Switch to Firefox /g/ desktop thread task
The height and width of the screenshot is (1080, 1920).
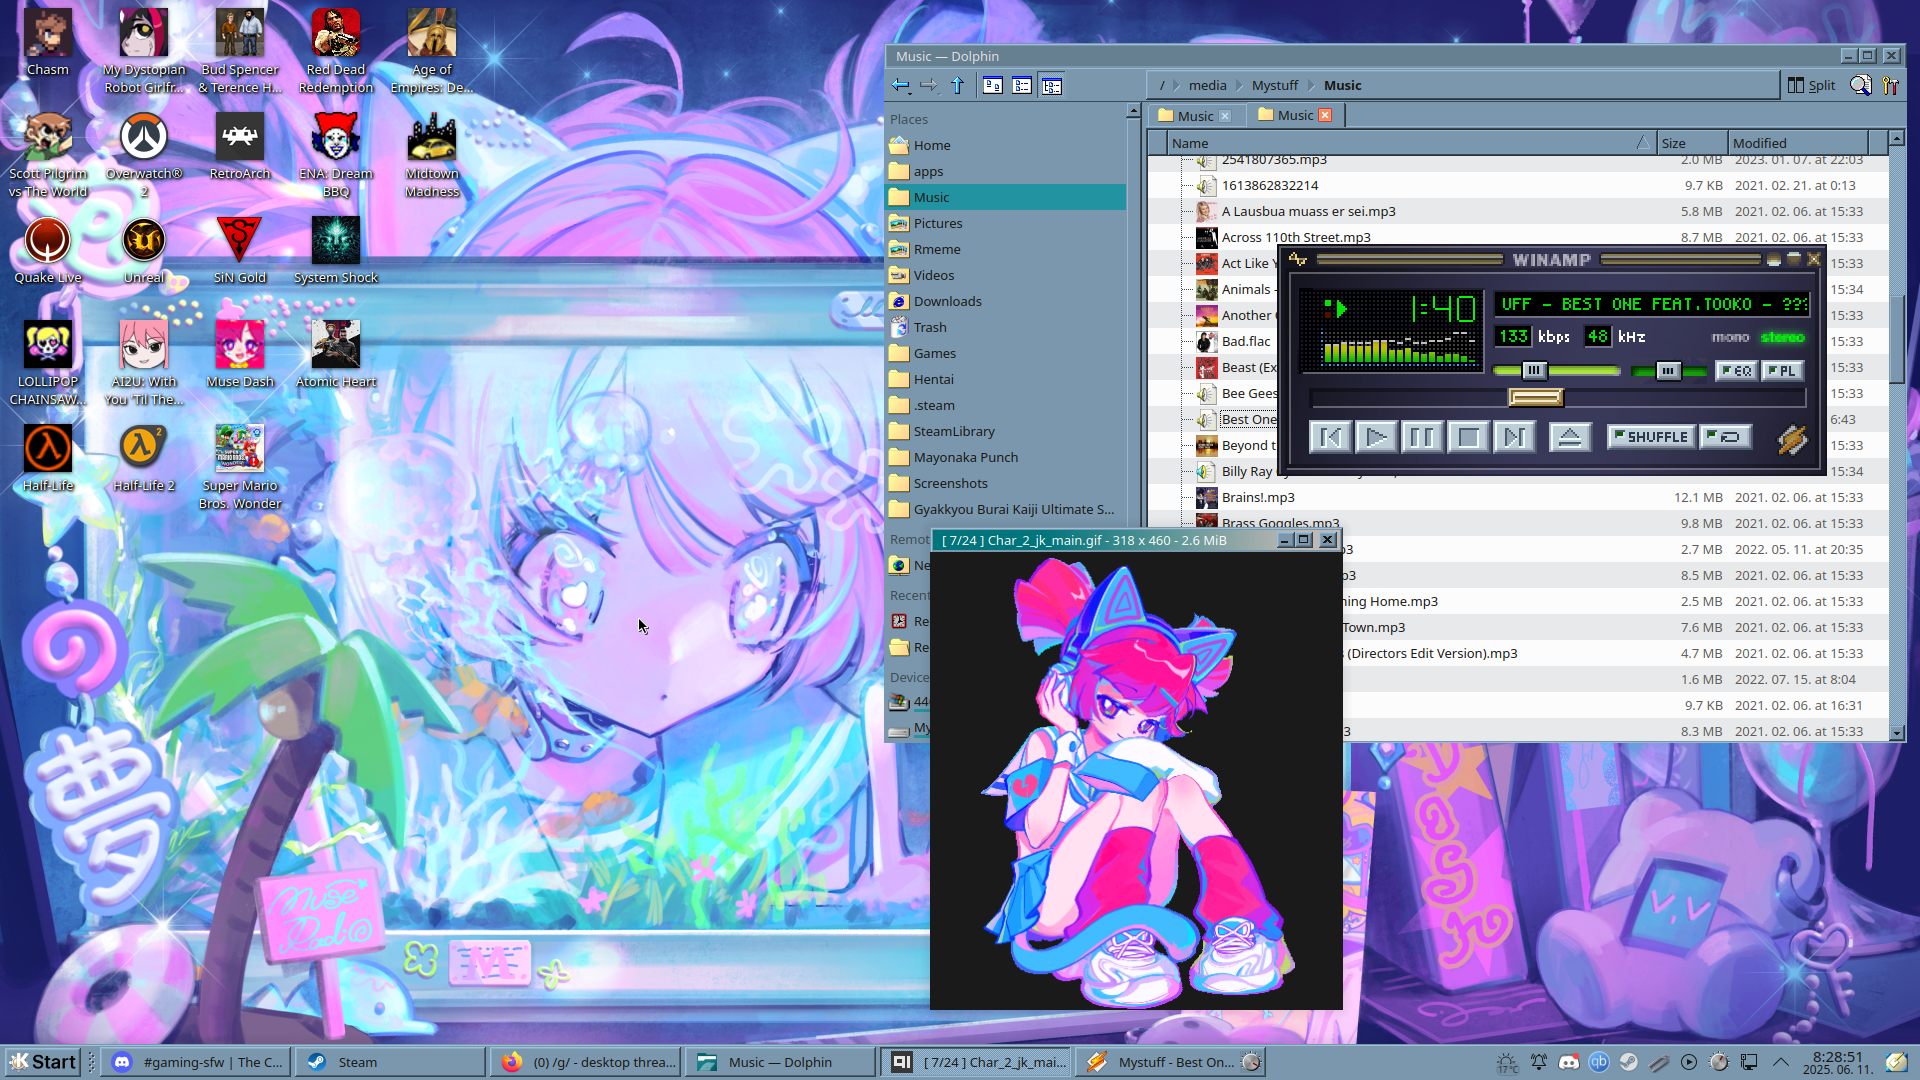click(587, 1062)
